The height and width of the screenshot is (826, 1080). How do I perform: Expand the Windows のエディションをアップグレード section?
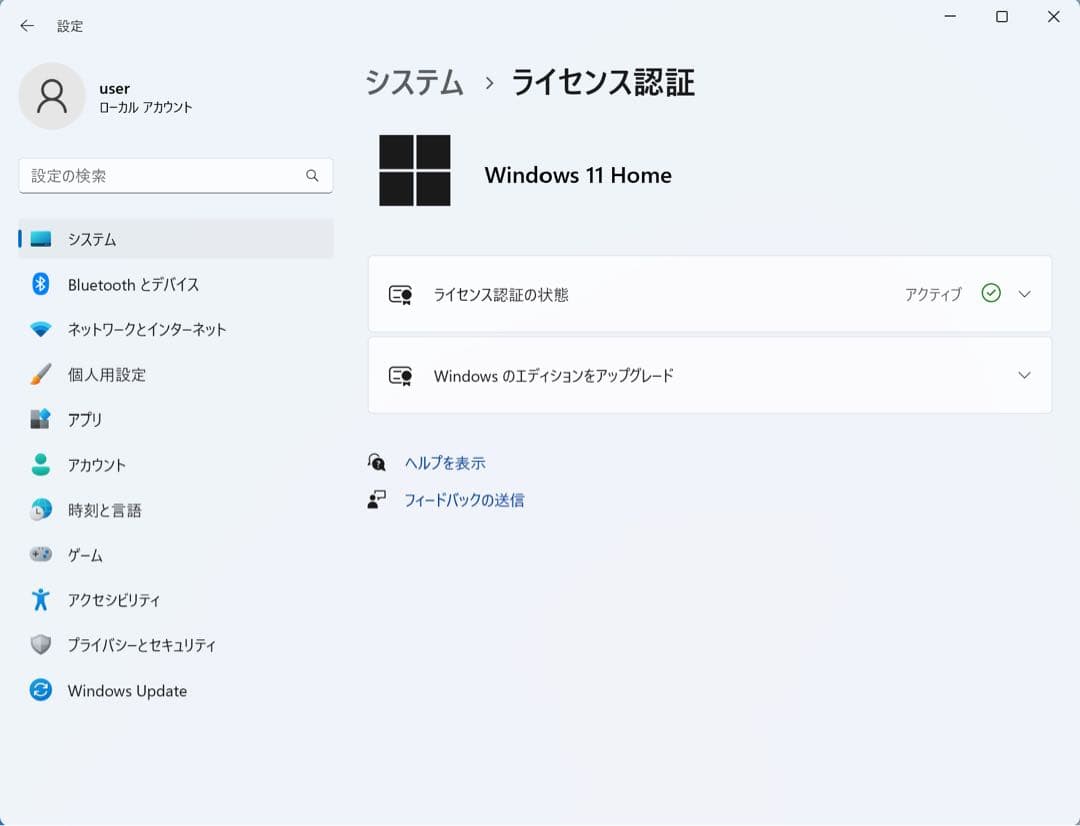pos(1024,375)
